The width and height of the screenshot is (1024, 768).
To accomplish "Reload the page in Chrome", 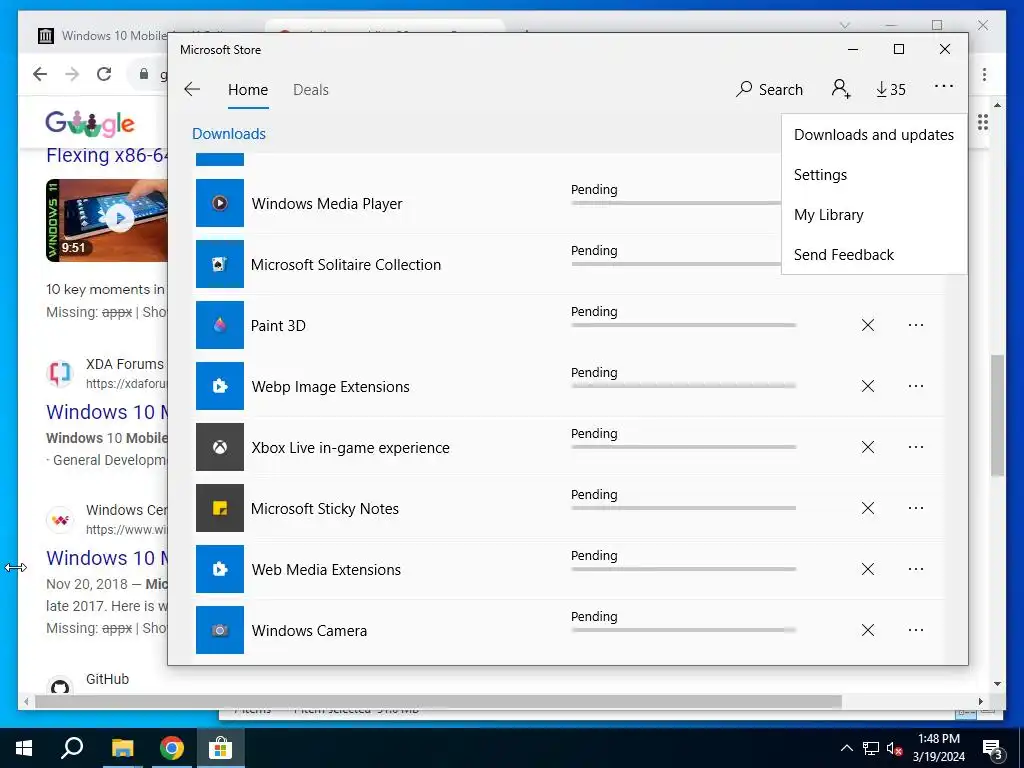I will tap(104, 74).
